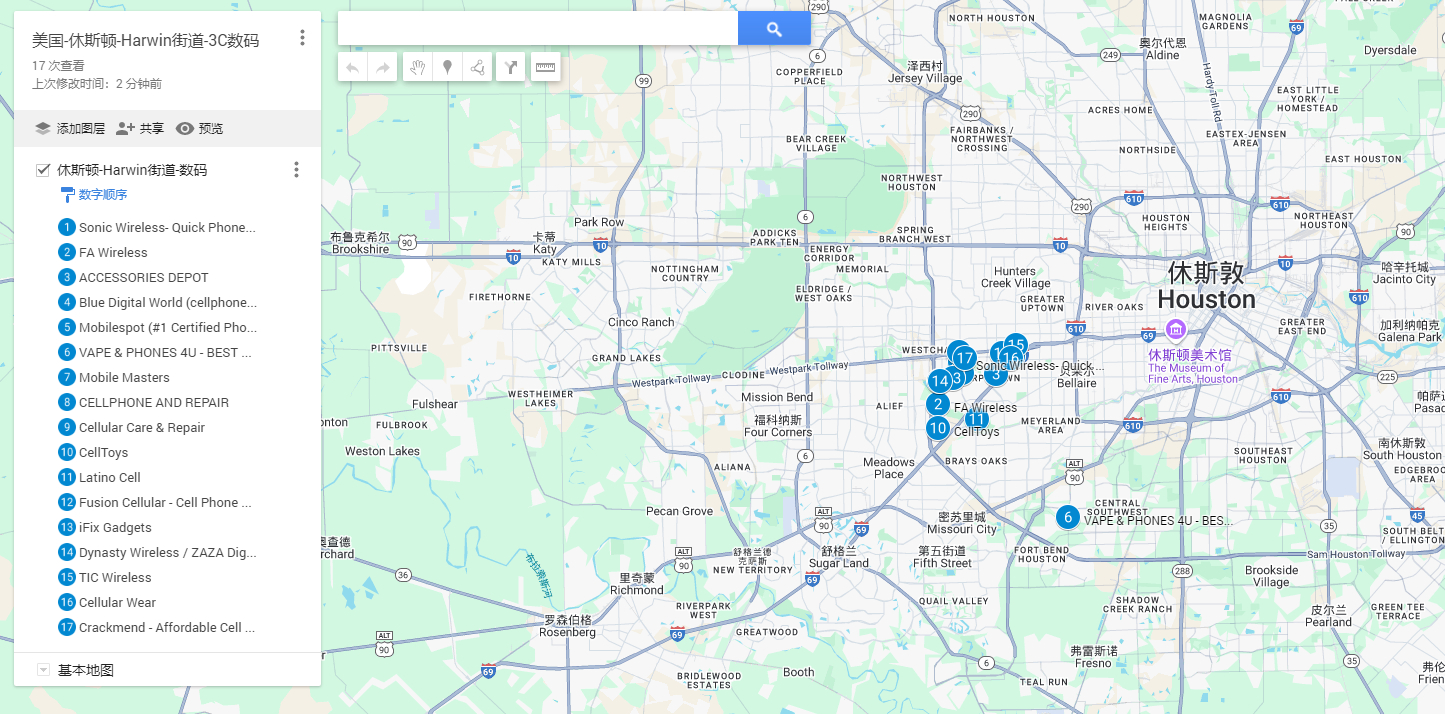Click the blue search magnifier button

774,29
